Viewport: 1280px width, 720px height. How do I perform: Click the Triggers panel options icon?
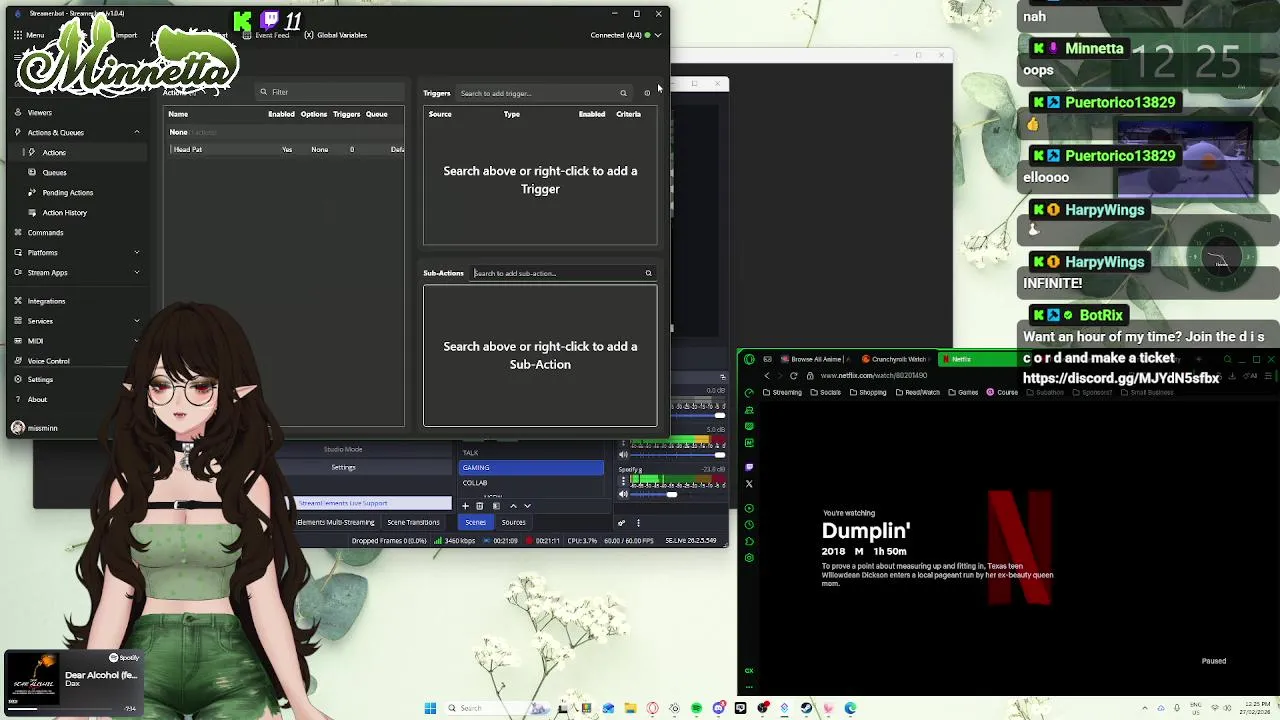click(647, 93)
